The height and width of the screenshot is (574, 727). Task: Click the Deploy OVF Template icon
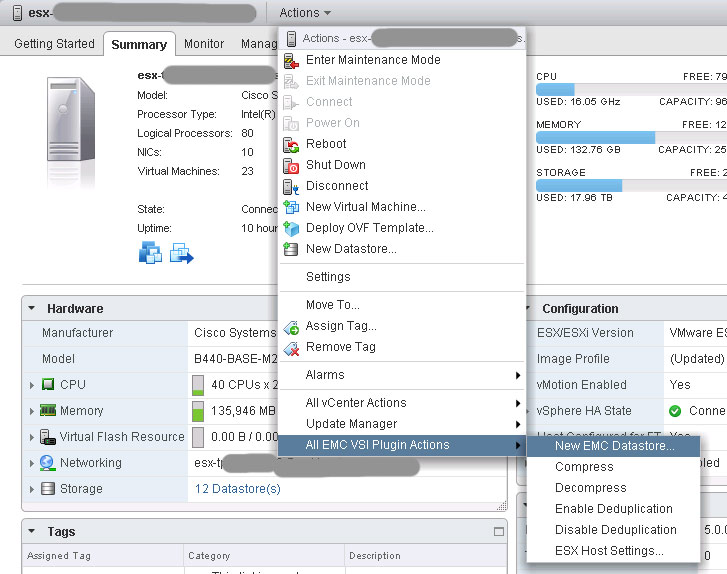pyautogui.click(x=291, y=229)
